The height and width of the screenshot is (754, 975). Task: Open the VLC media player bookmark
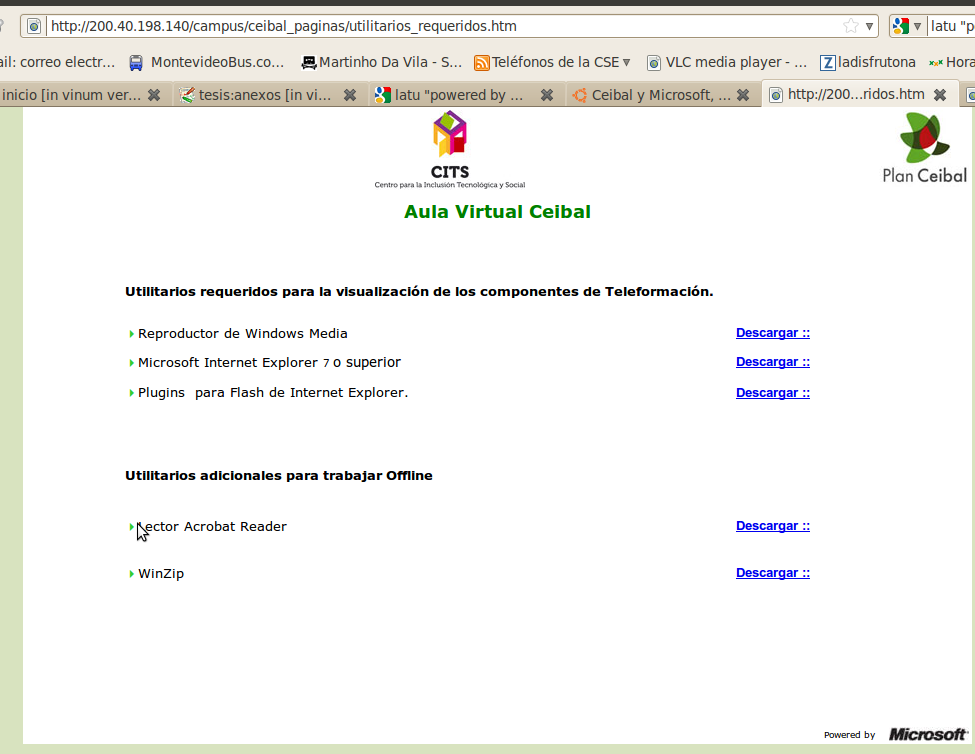[x=727, y=62]
